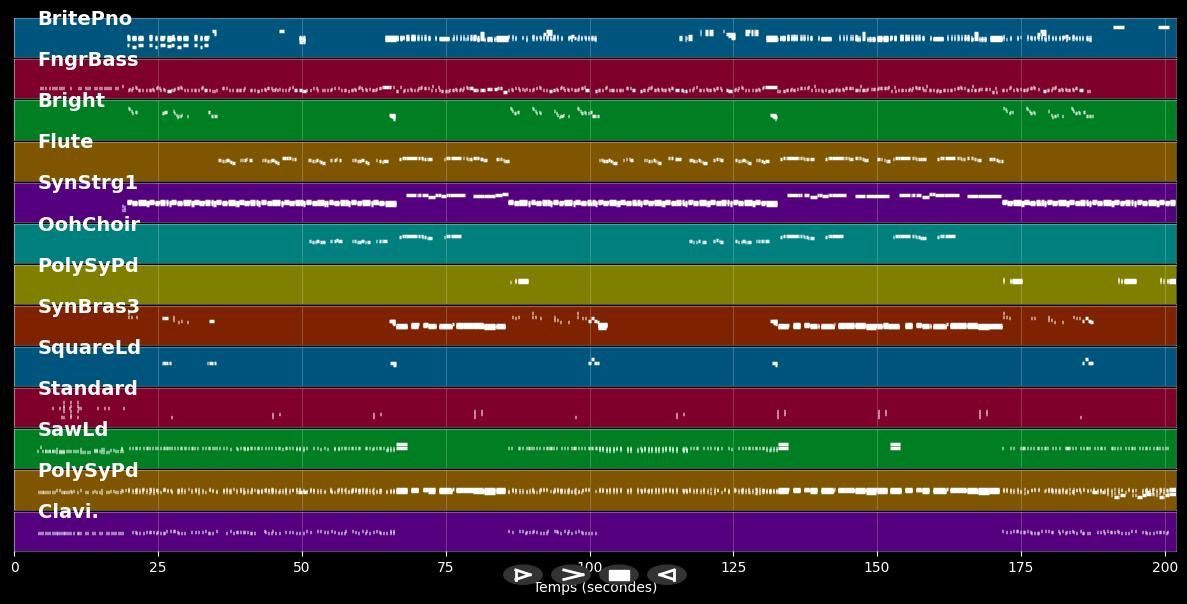Image resolution: width=1187 pixels, height=604 pixels.
Task: Select the BritePno track label
Action: tap(85, 19)
